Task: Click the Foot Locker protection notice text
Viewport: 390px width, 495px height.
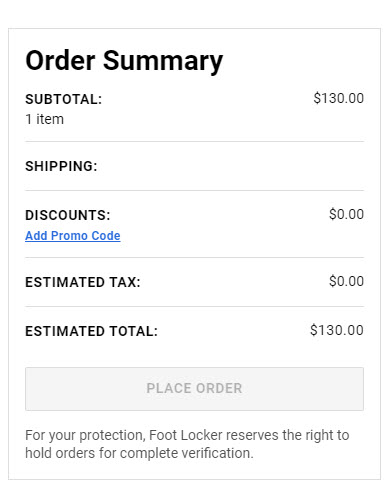Action: [187, 444]
